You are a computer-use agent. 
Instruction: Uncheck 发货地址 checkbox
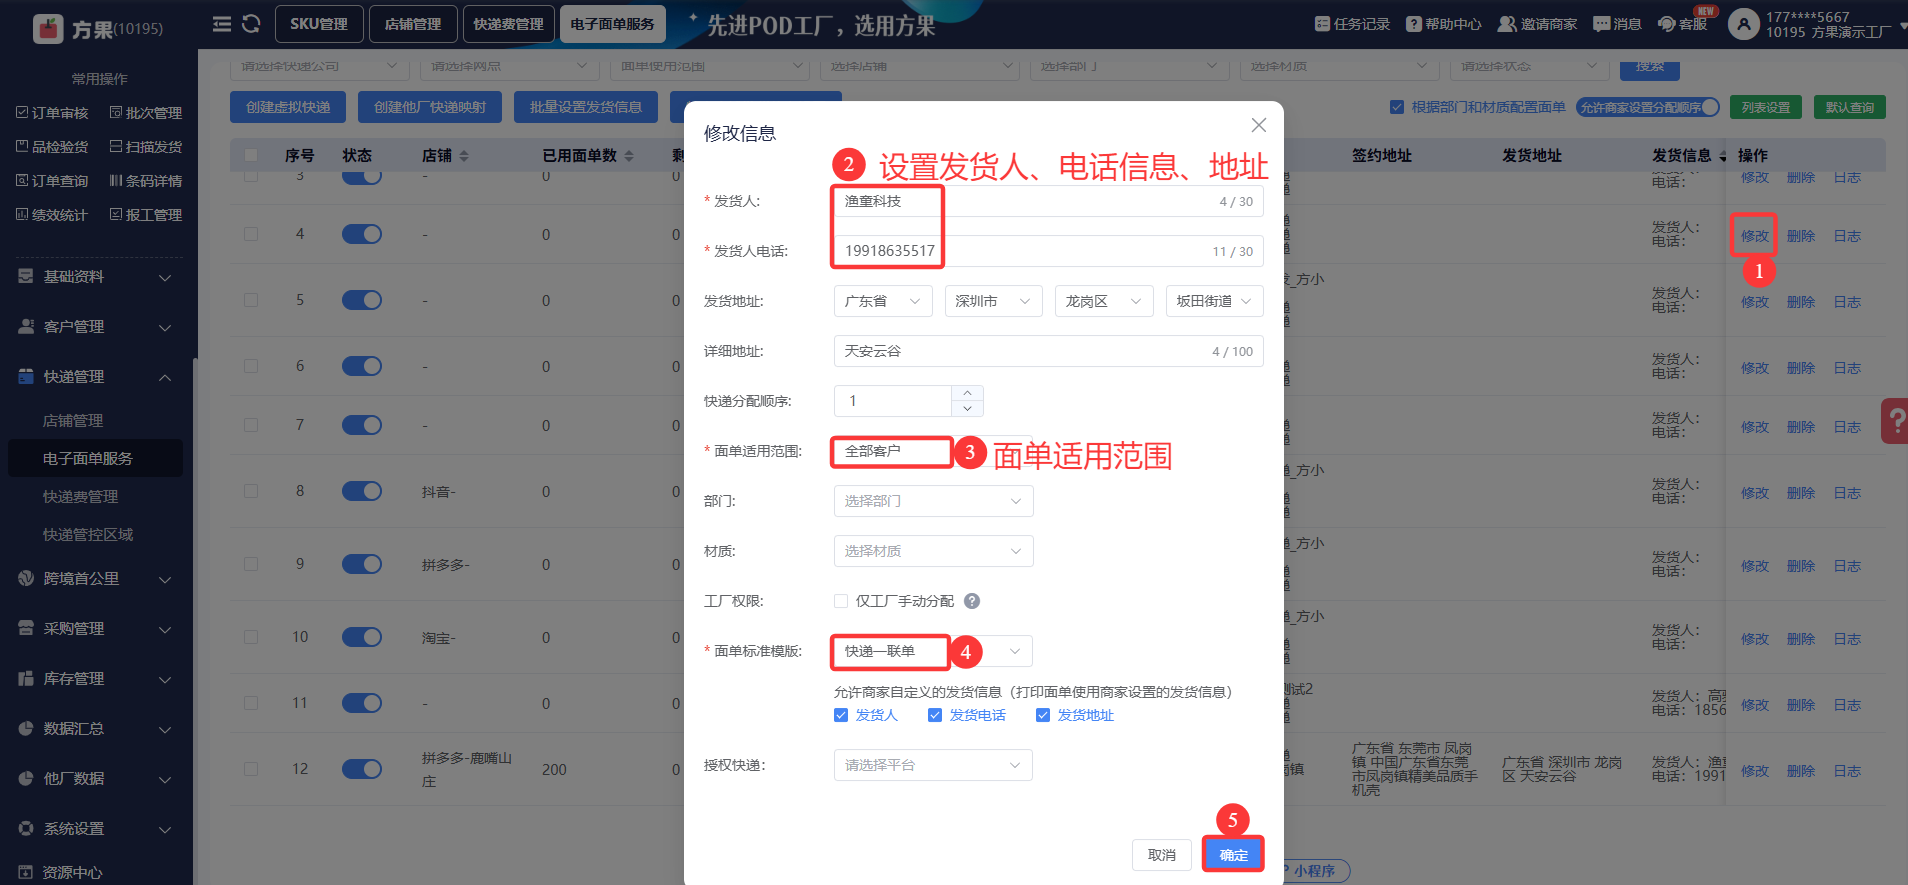(x=1043, y=715)
